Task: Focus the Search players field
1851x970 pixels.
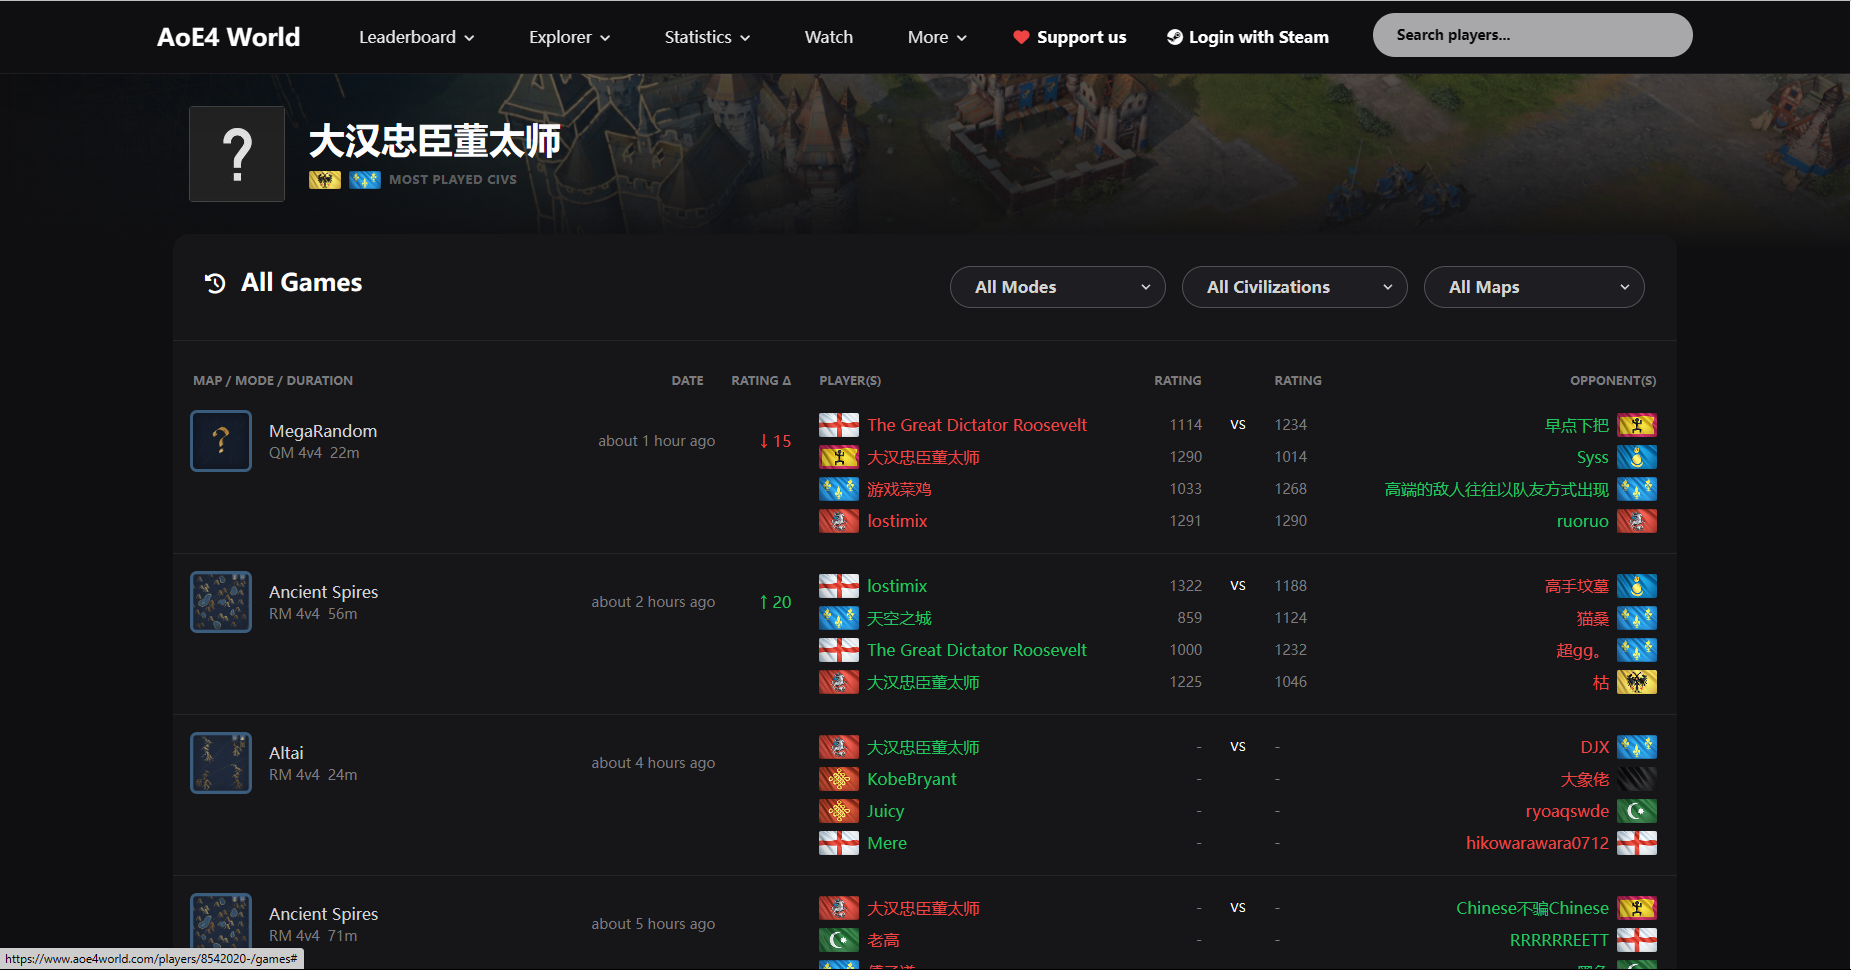Action: (1532, 35)
